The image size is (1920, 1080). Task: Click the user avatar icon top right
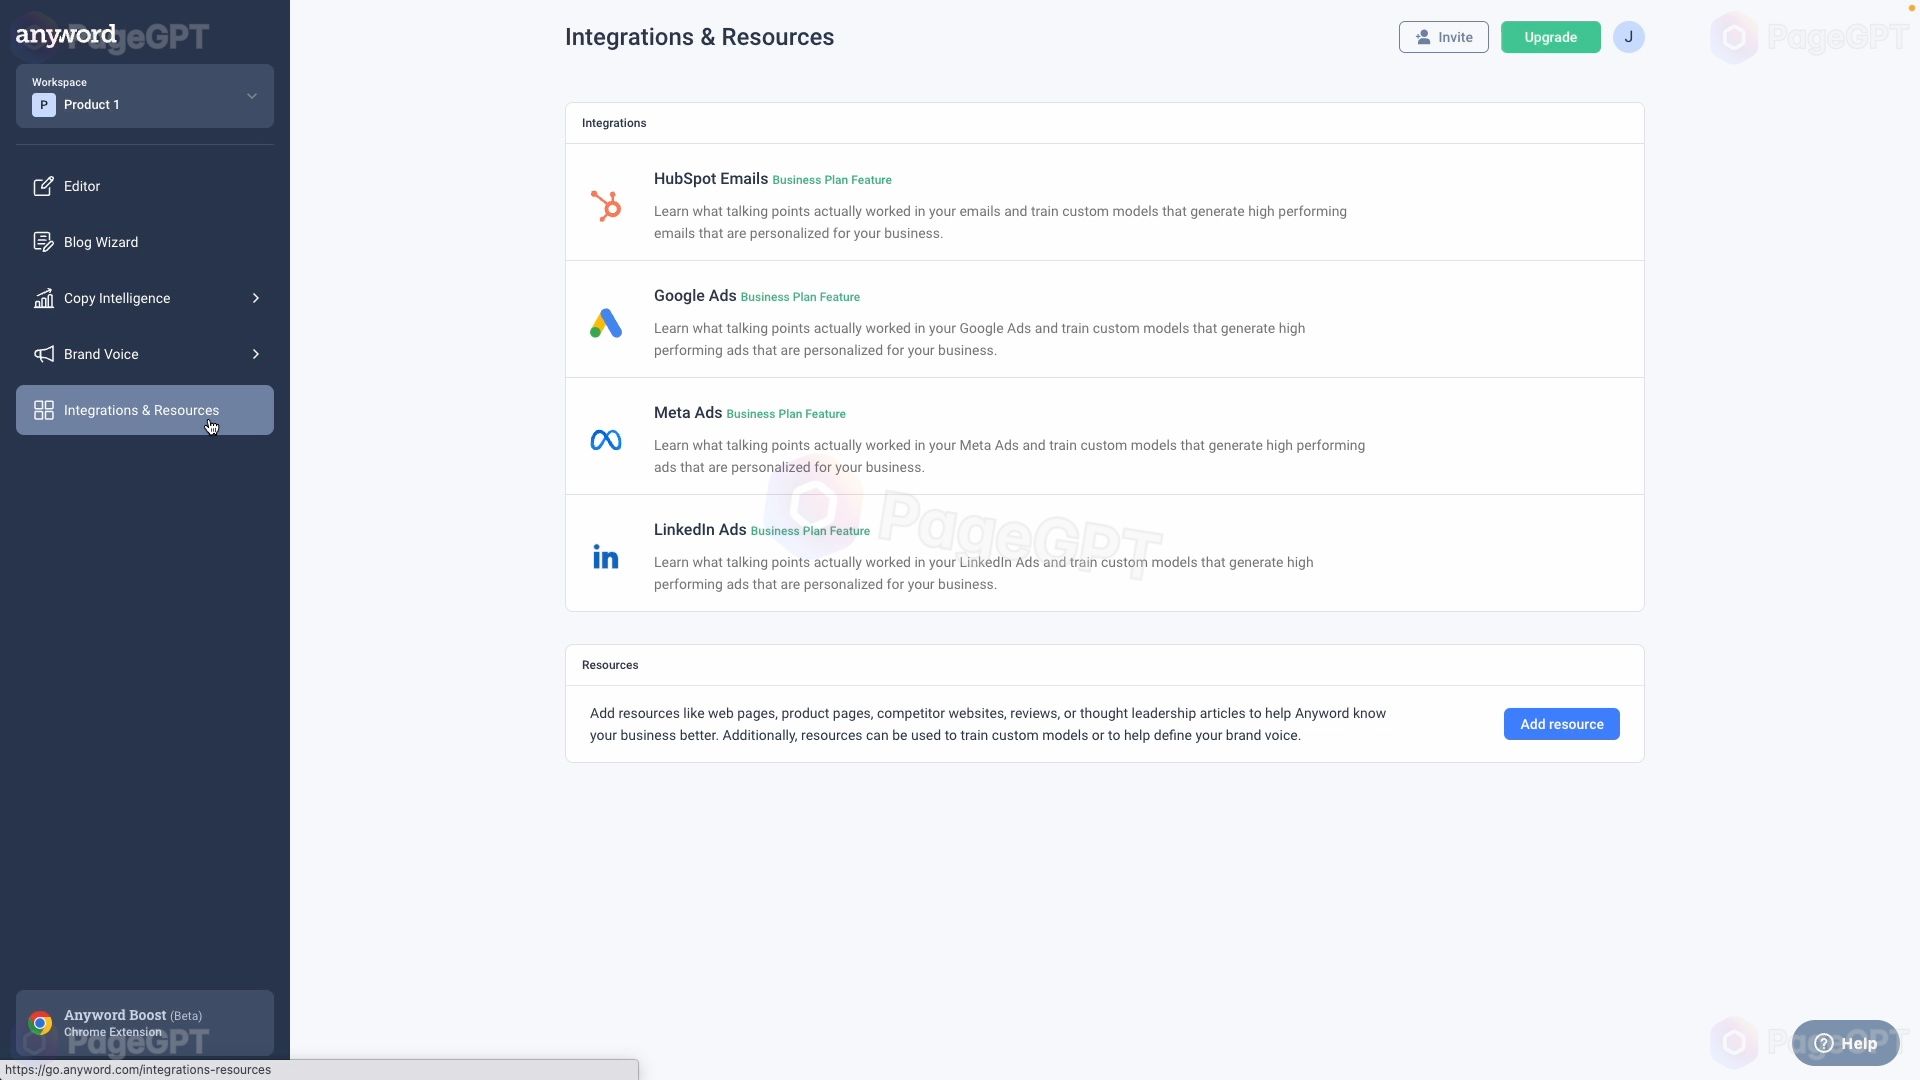click(x=1629, y=36)
